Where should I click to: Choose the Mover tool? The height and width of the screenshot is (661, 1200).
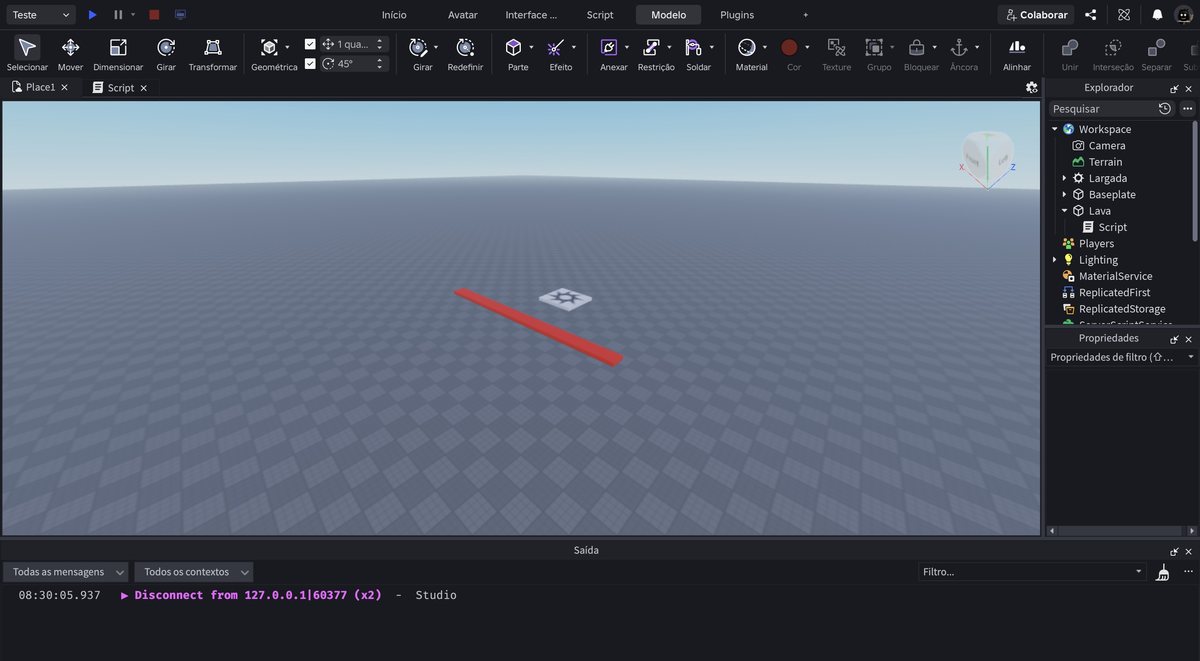(70, 47)
